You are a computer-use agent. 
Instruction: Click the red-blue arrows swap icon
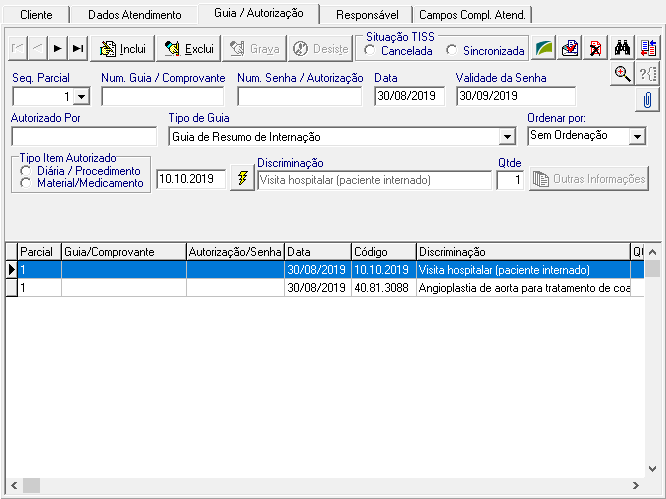[648, 48]
